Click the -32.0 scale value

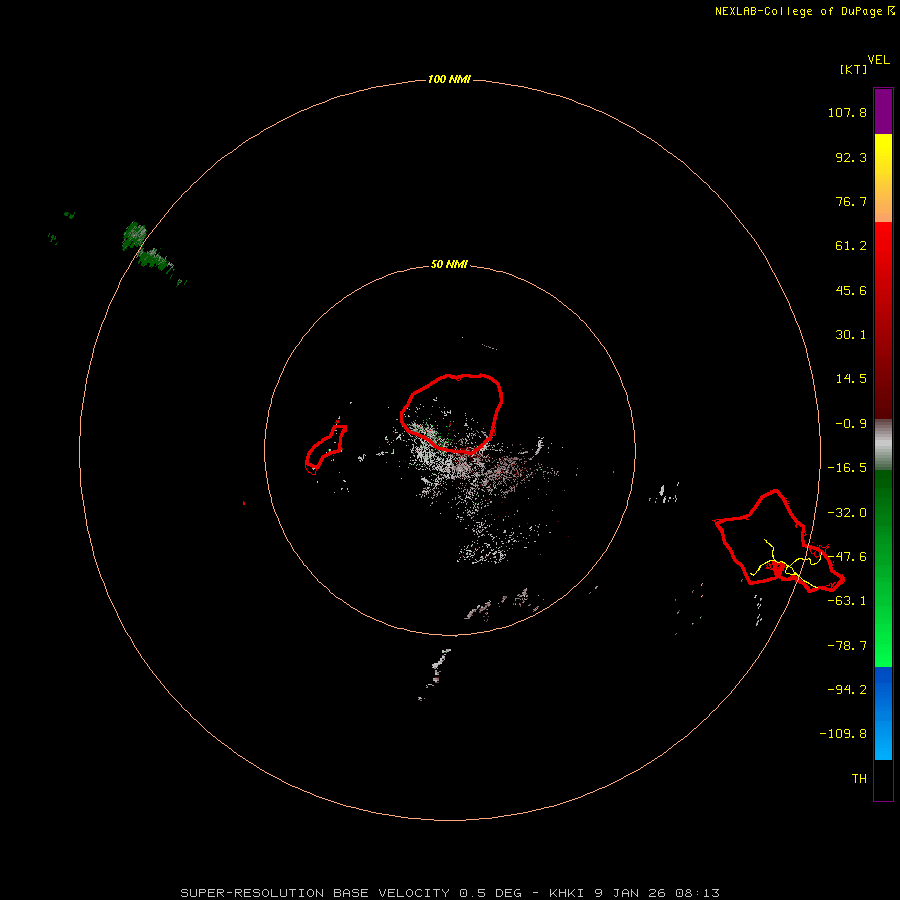click(x=847, y=513)
